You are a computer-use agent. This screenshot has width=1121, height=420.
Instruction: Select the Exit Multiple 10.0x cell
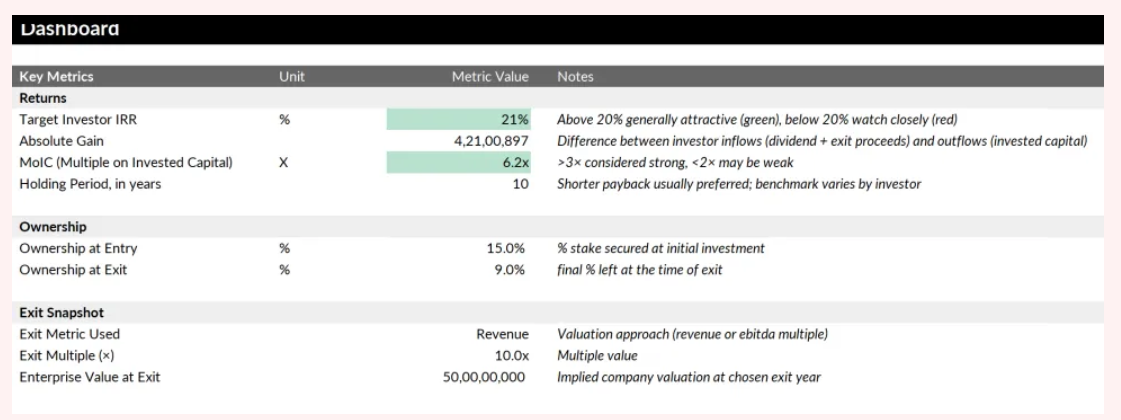coord(509,355)
